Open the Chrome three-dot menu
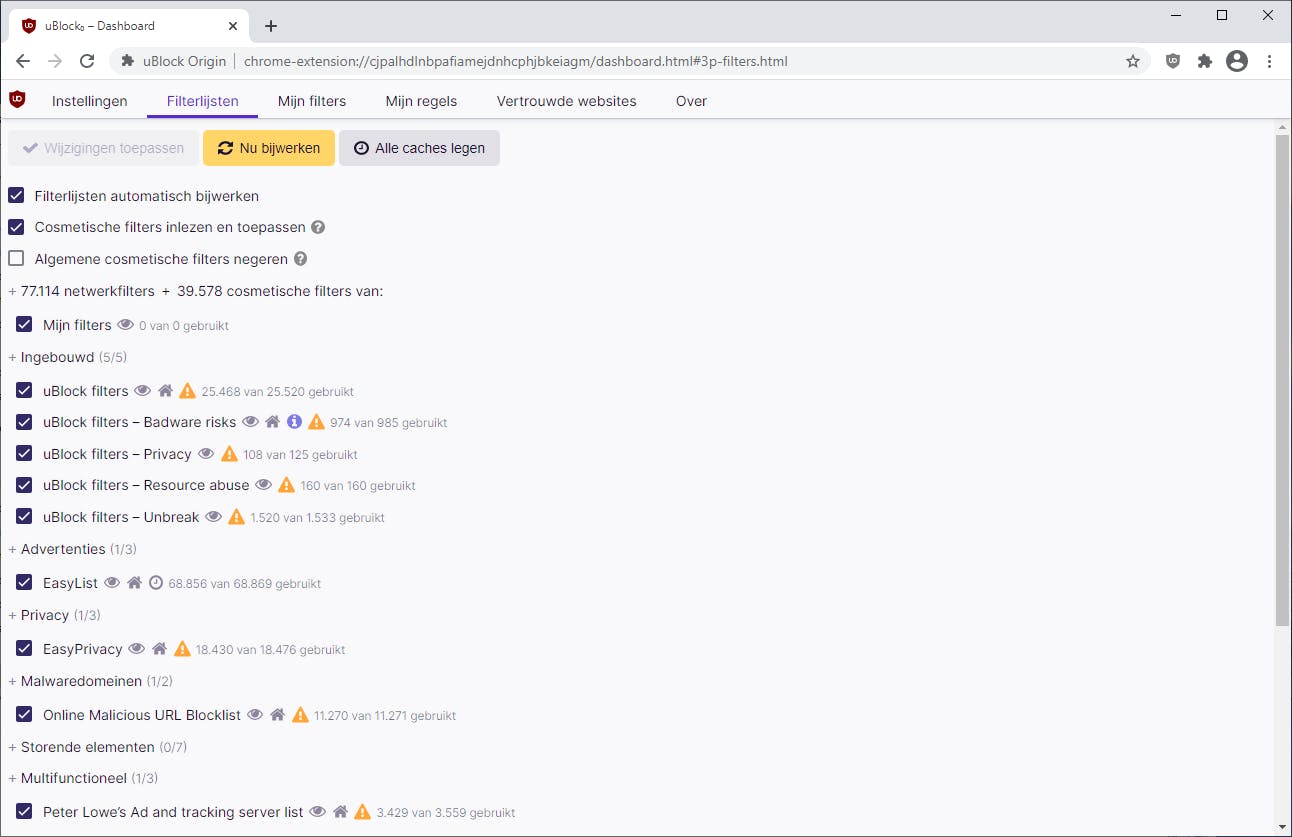The image size is (1292, 837). [x=1269, y=61]
